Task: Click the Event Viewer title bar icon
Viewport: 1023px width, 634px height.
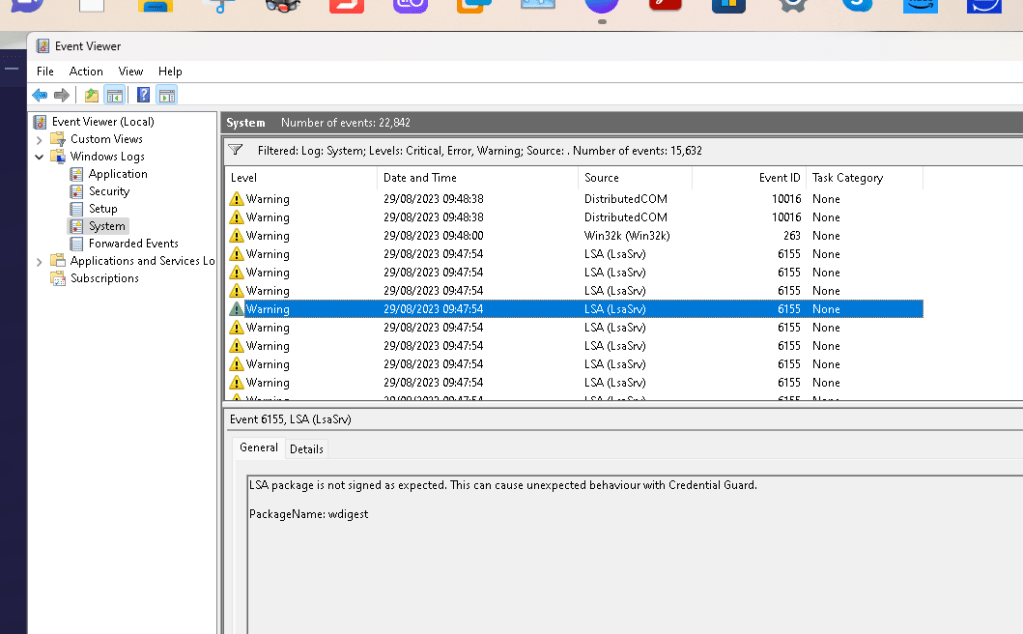Action: pyautogui.click(x=43, y=46)
